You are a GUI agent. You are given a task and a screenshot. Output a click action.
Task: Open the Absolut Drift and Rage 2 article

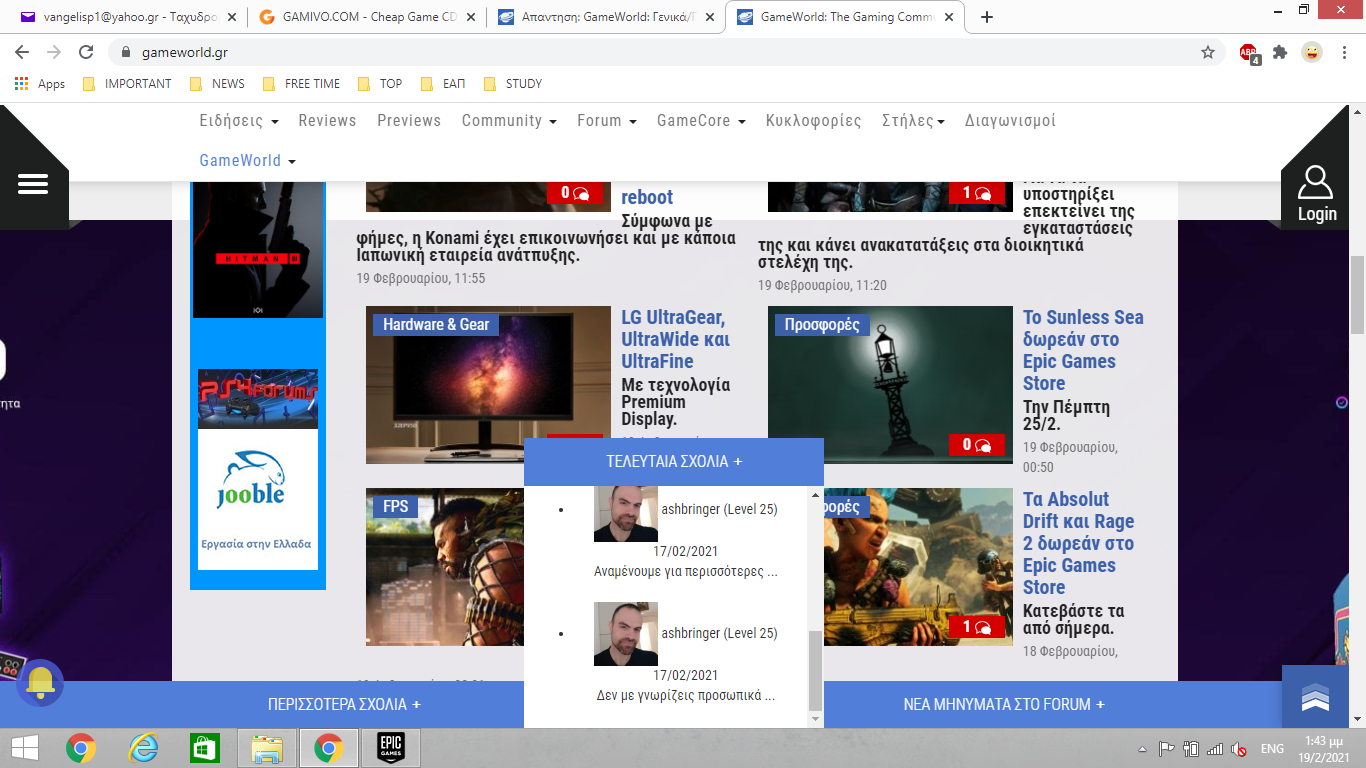1078,543
